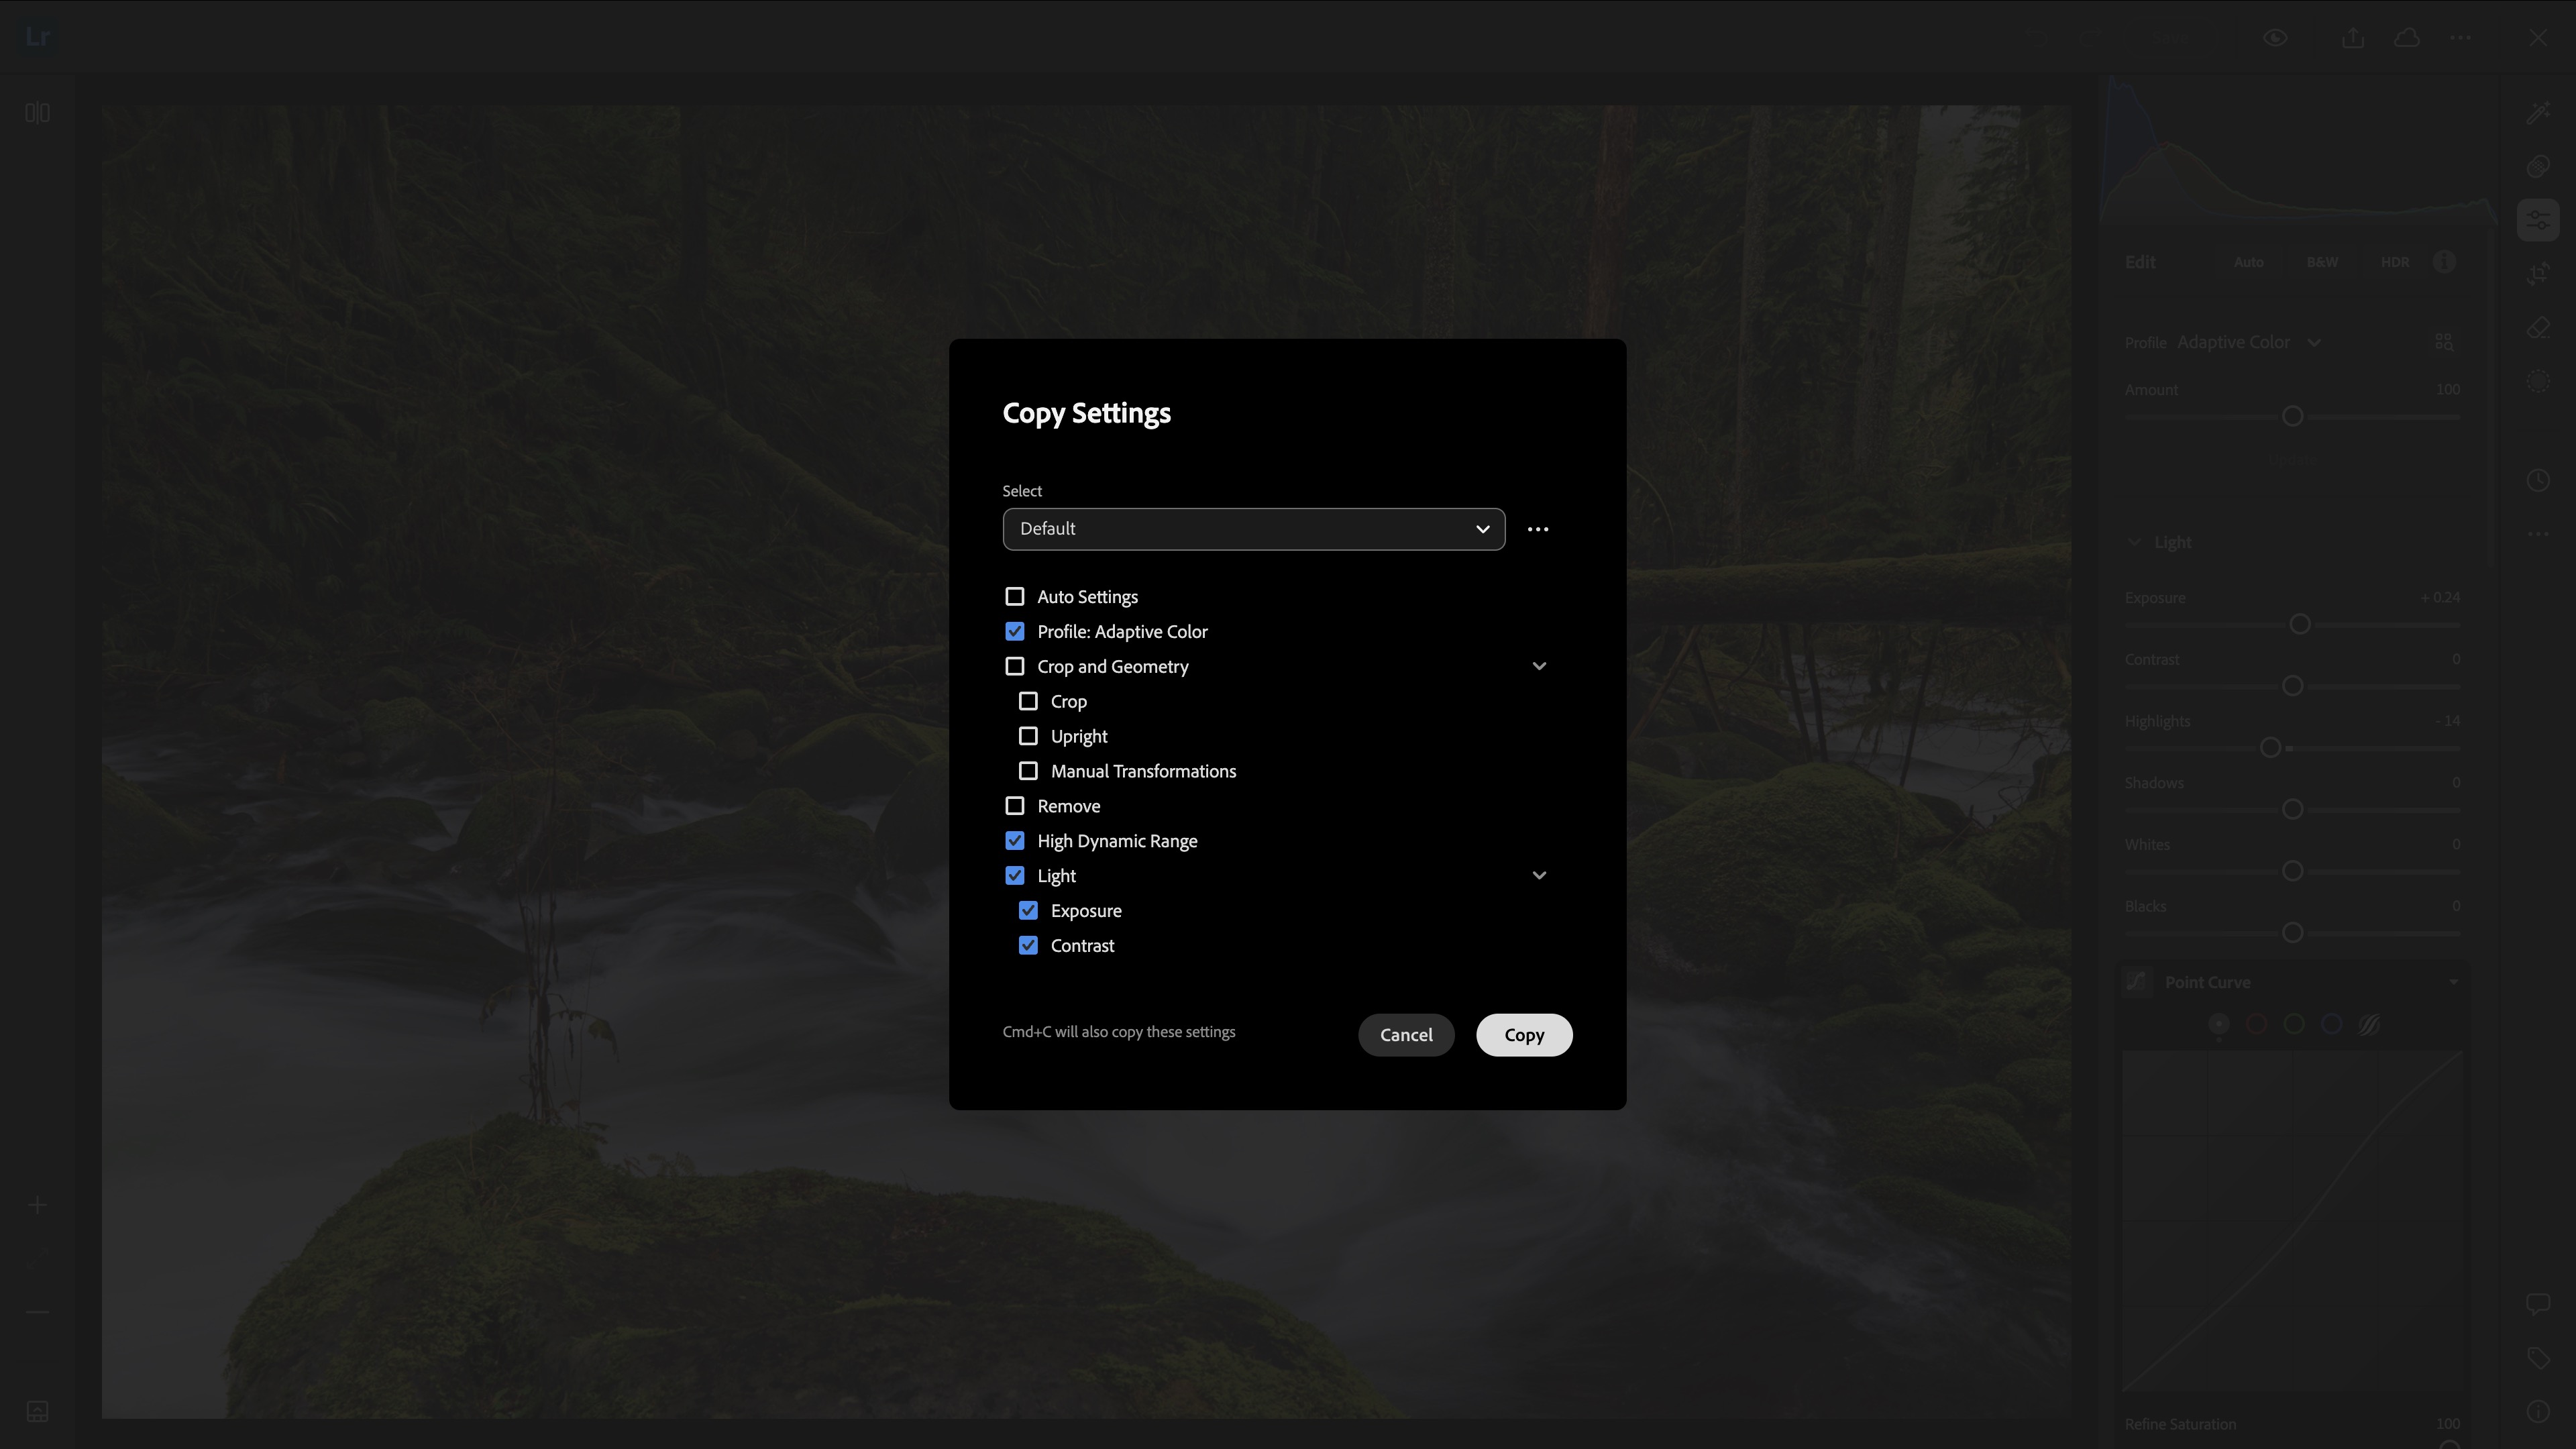Enable the Auto Settings checkbox

click(x=1015, y=597)
